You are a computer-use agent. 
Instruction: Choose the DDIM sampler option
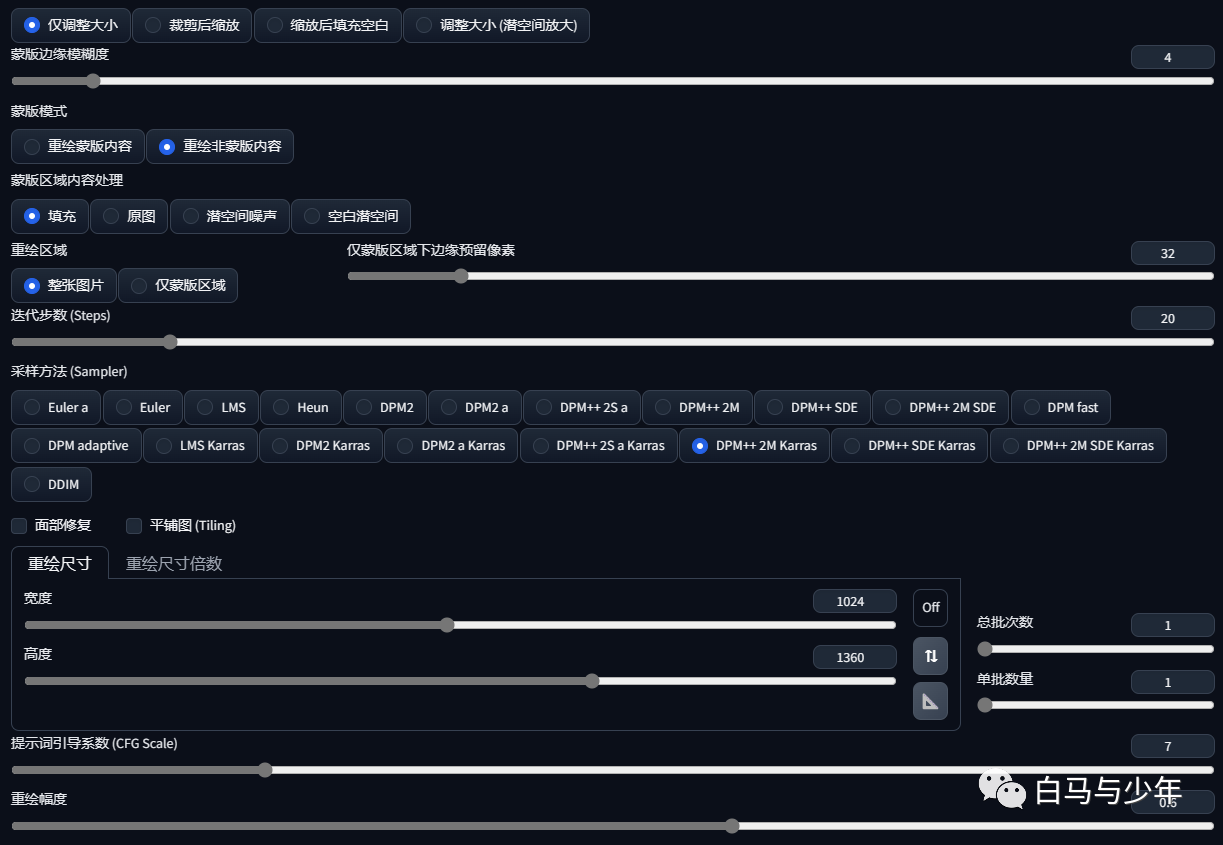pyautogui.click(x=51, y=484)
